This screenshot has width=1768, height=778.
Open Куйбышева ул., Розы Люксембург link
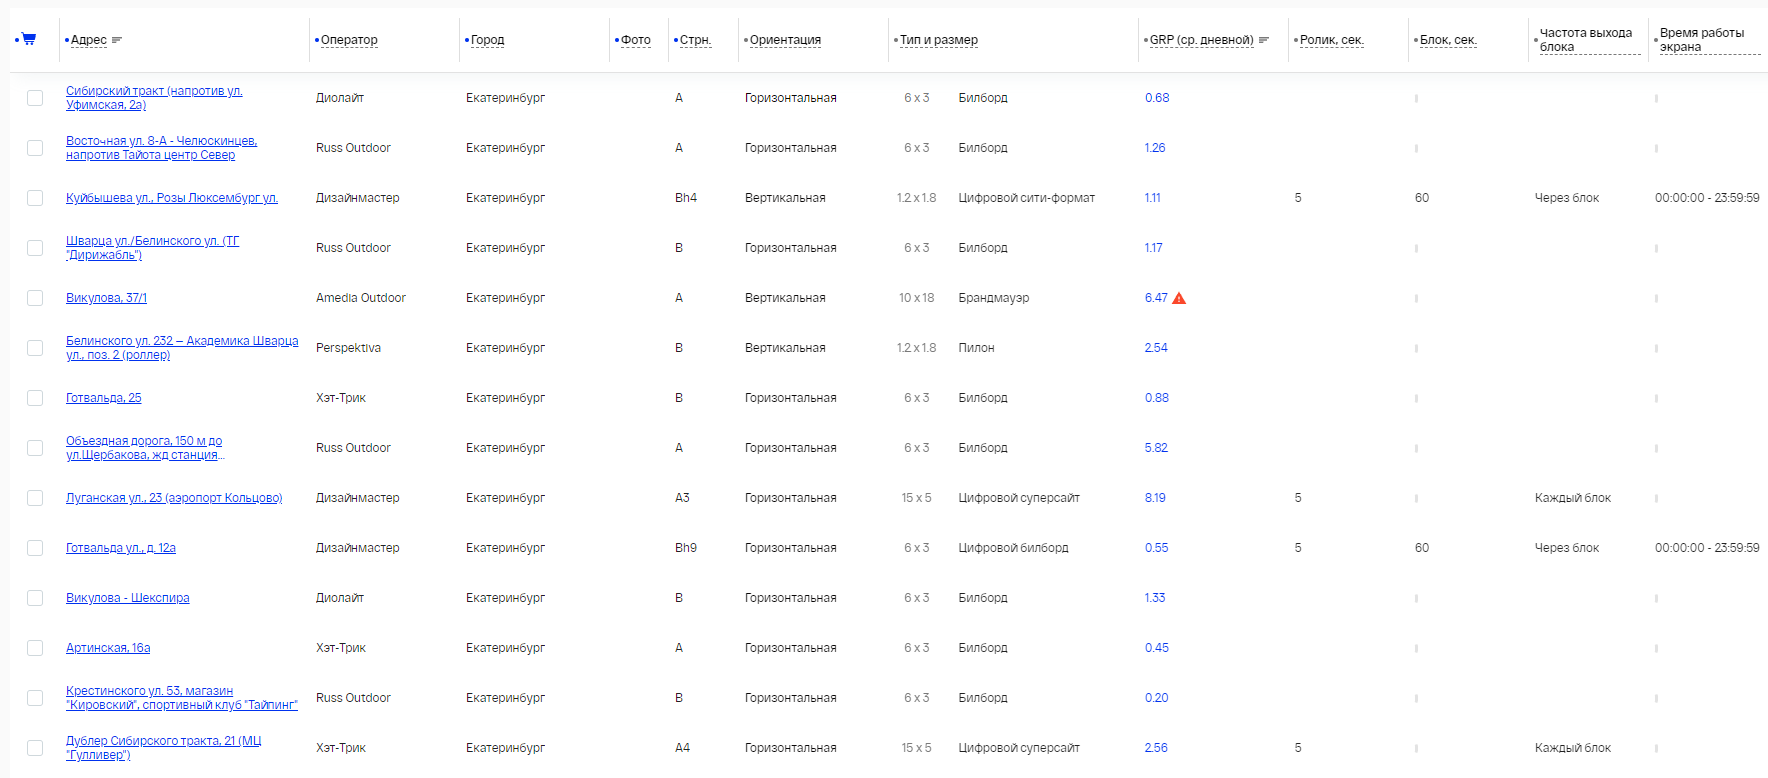tap(172, 198)
